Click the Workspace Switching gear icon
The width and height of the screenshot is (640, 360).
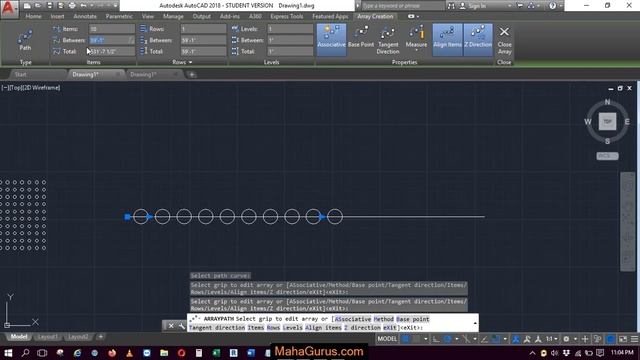(x=566, y=339)
